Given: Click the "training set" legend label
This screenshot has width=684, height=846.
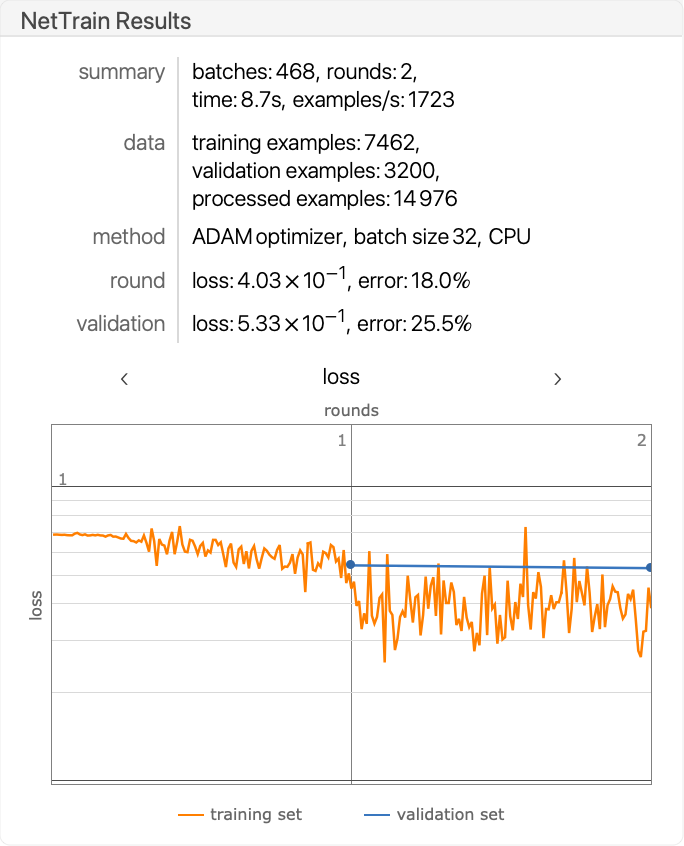Looking at the screenshot, I should tap(256, 815).
